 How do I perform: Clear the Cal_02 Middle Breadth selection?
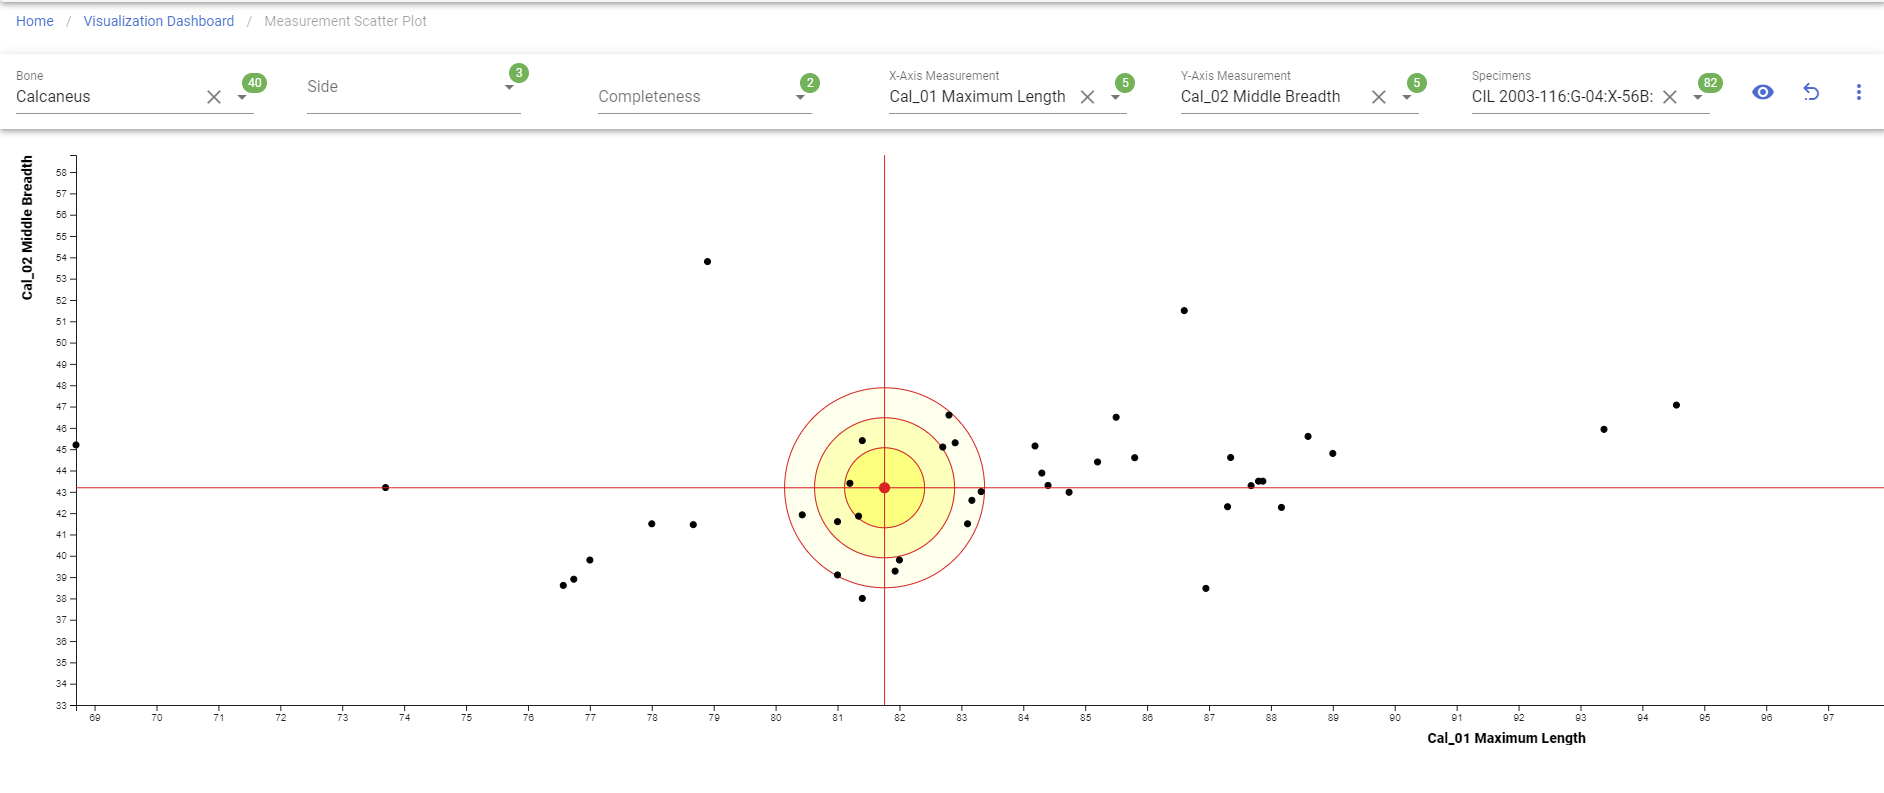[x=1378, y=97]
